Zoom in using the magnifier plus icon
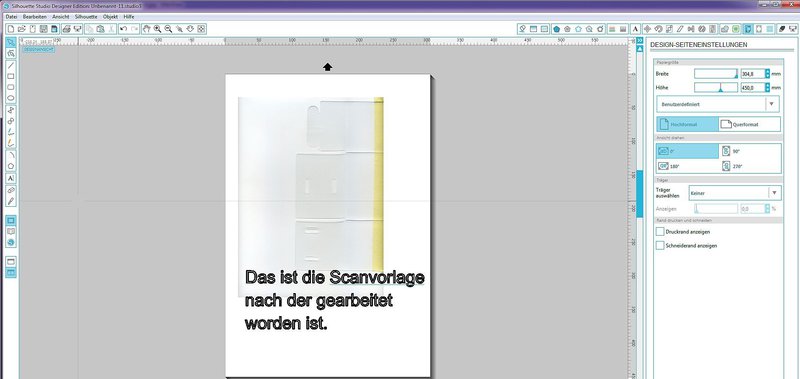Screen dimensions: 800x379 [x=158, y=29]
